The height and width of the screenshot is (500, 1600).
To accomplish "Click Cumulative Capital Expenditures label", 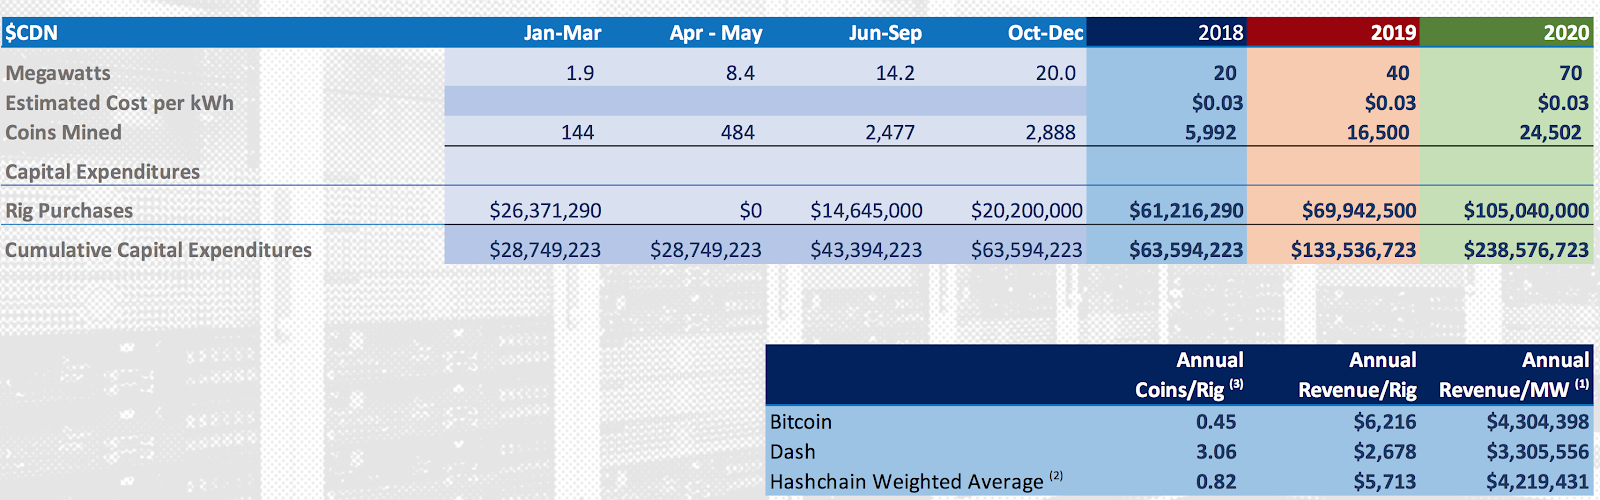I will (x=158, y=250).
